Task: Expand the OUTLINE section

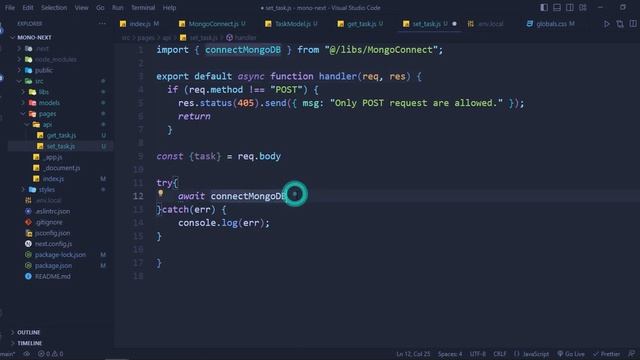Action: click(x=29, y=332)
